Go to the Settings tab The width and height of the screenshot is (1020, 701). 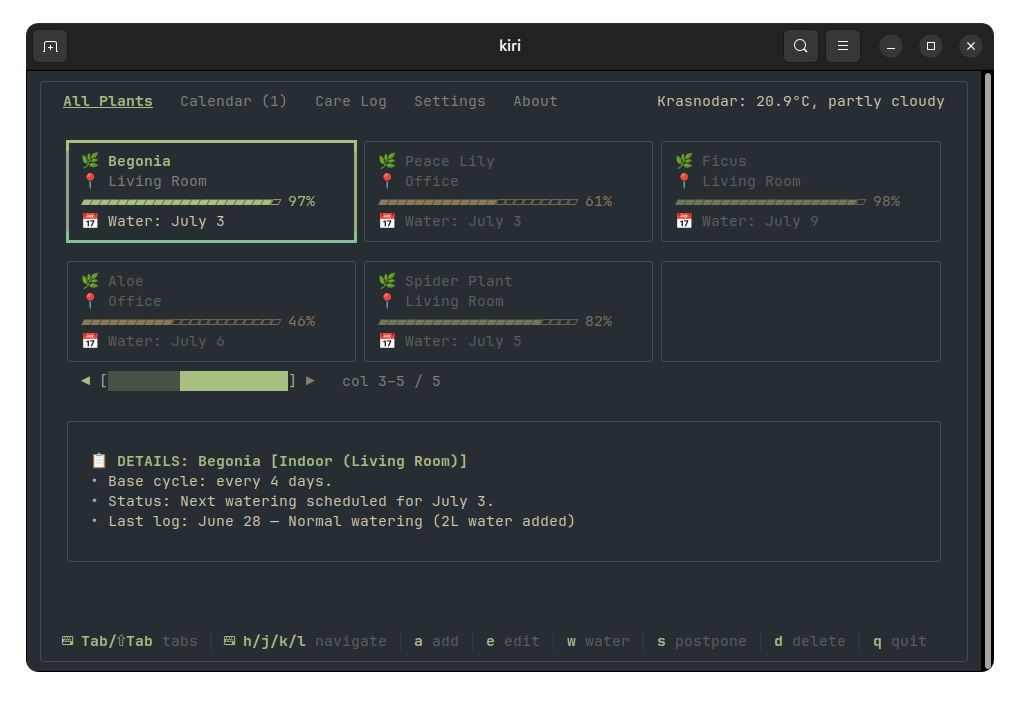pyautogui.click(x=450, y=101)
